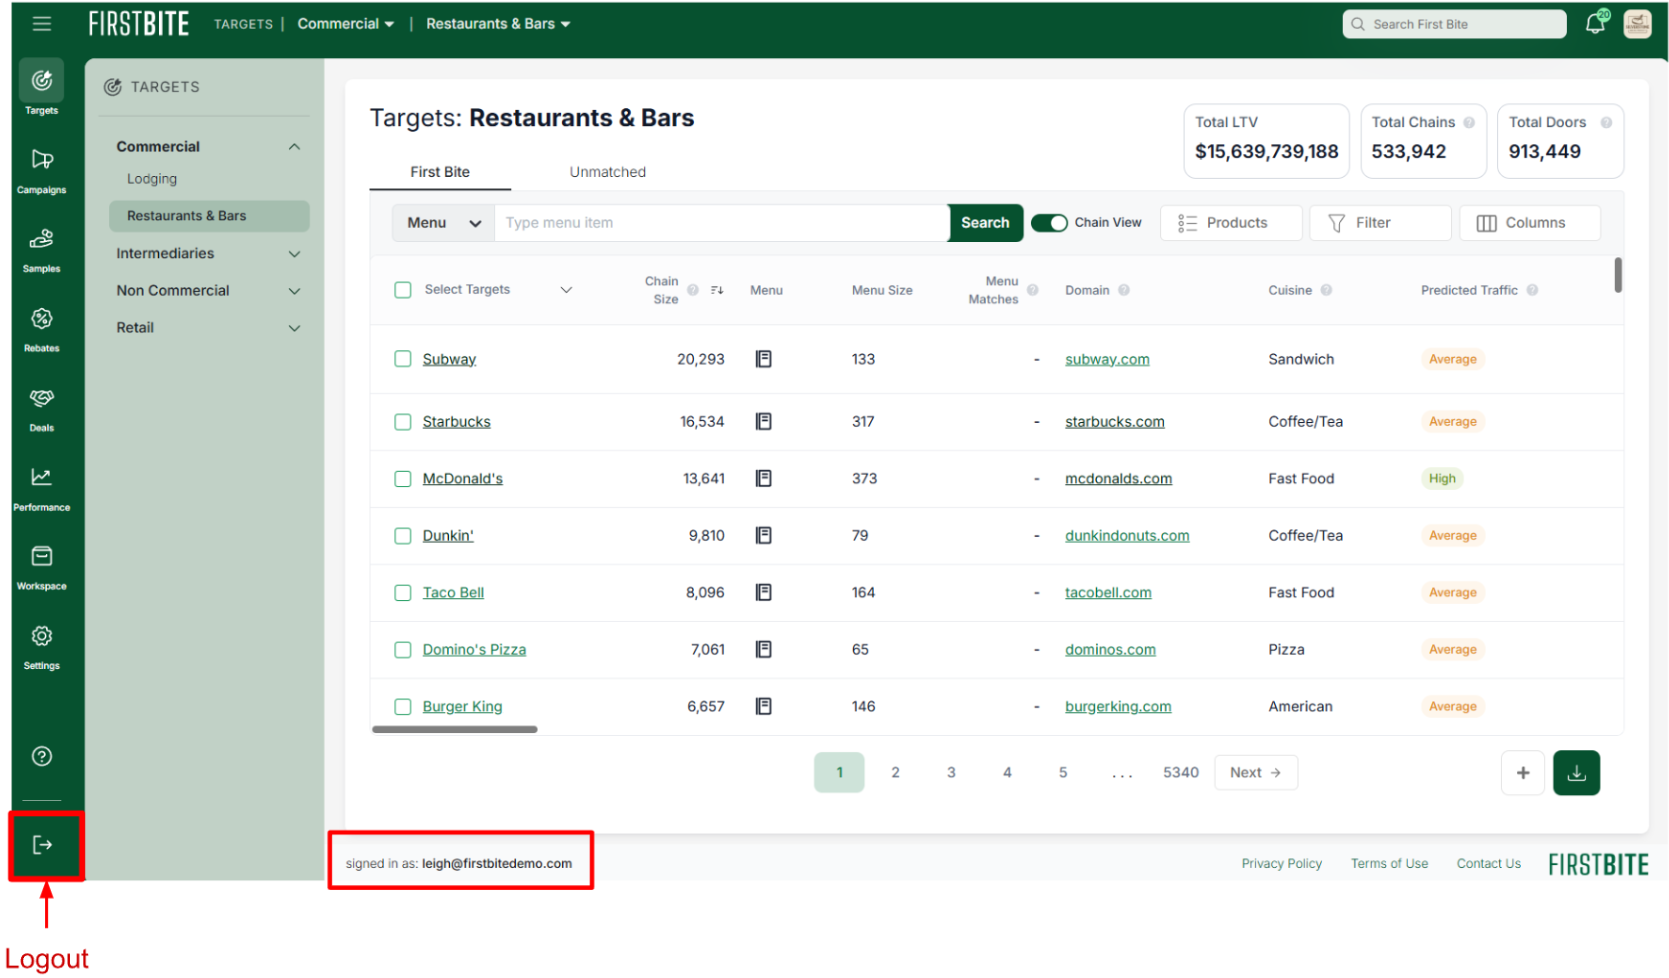Screen dimensions: 1669x978
Task: View the McDonald's menu icon
Action: (764, 479)
